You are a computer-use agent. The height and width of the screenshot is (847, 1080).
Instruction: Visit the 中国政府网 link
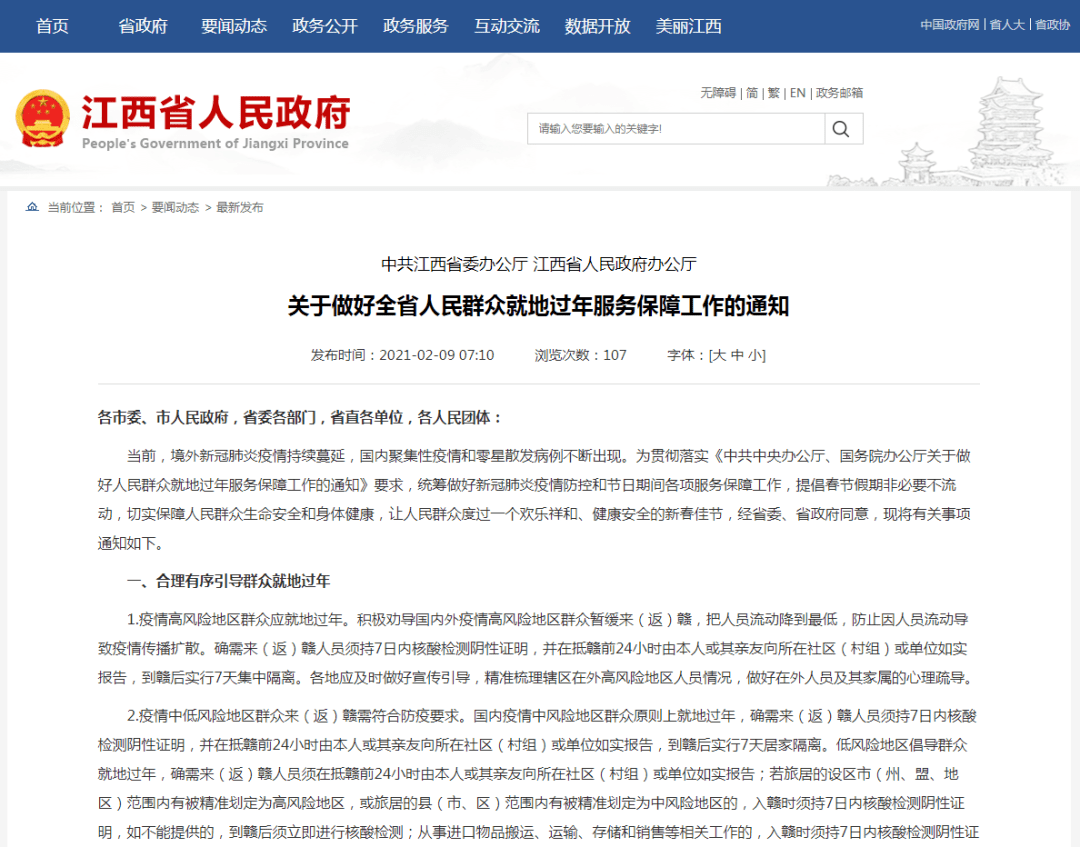coord(950,25)
